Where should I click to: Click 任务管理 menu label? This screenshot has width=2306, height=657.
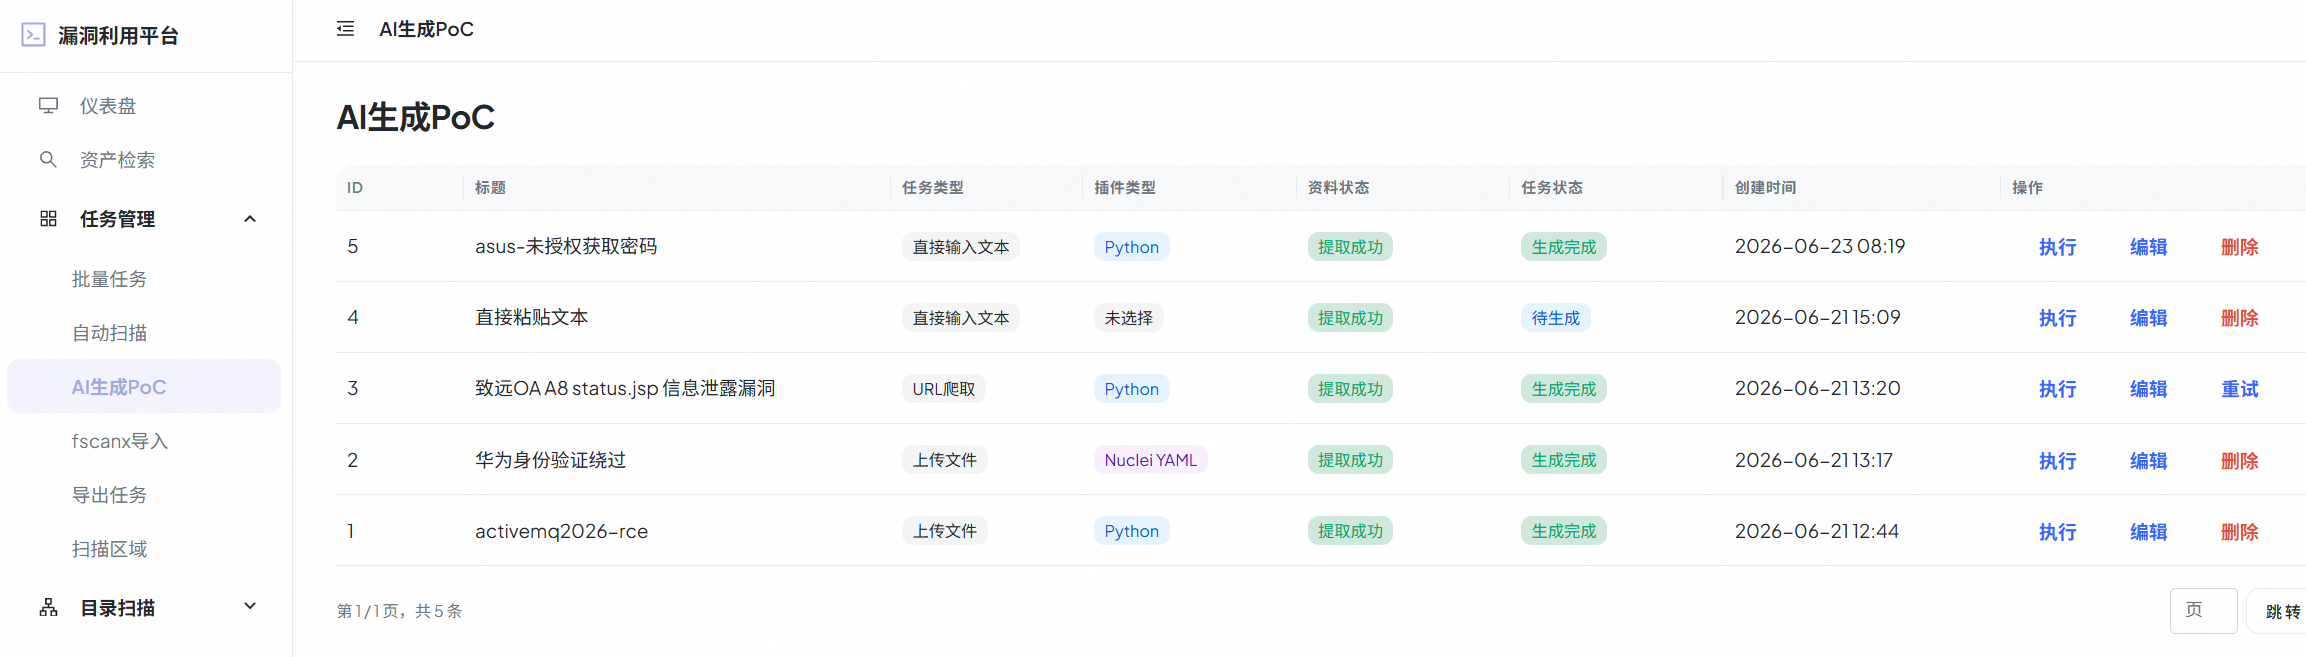(117, 219)
